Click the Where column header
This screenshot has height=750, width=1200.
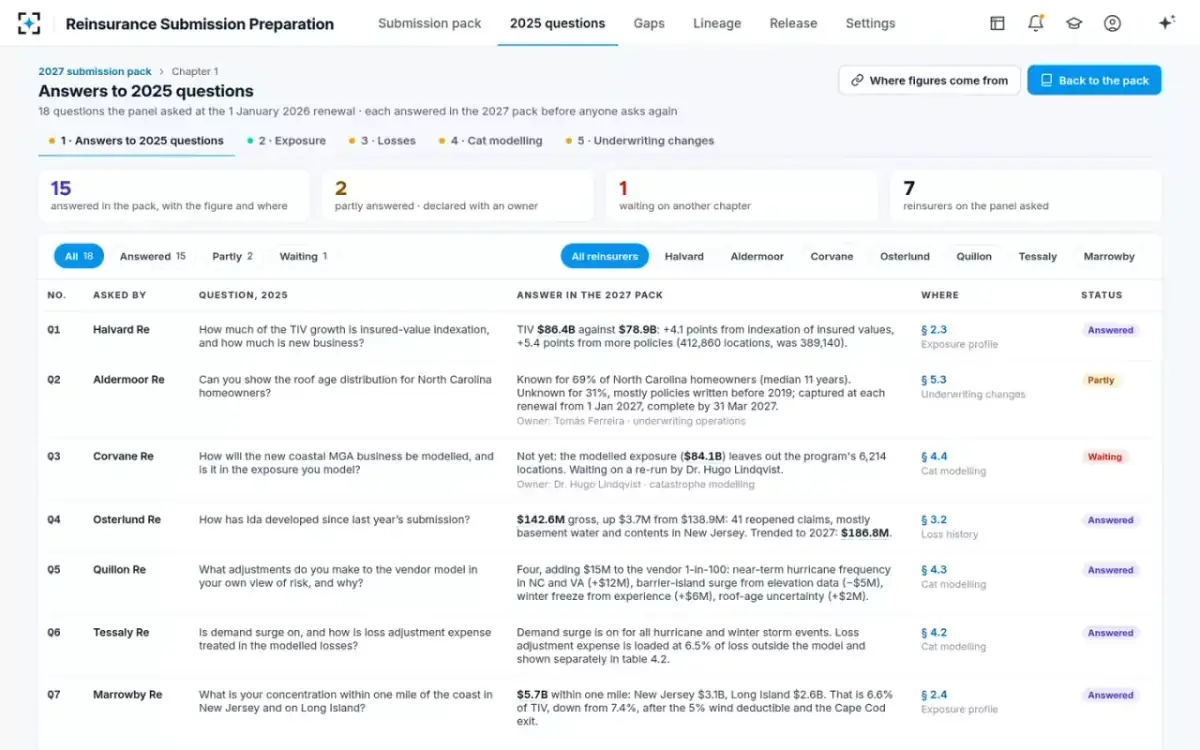pyautogui.click(x=940, y=295)
